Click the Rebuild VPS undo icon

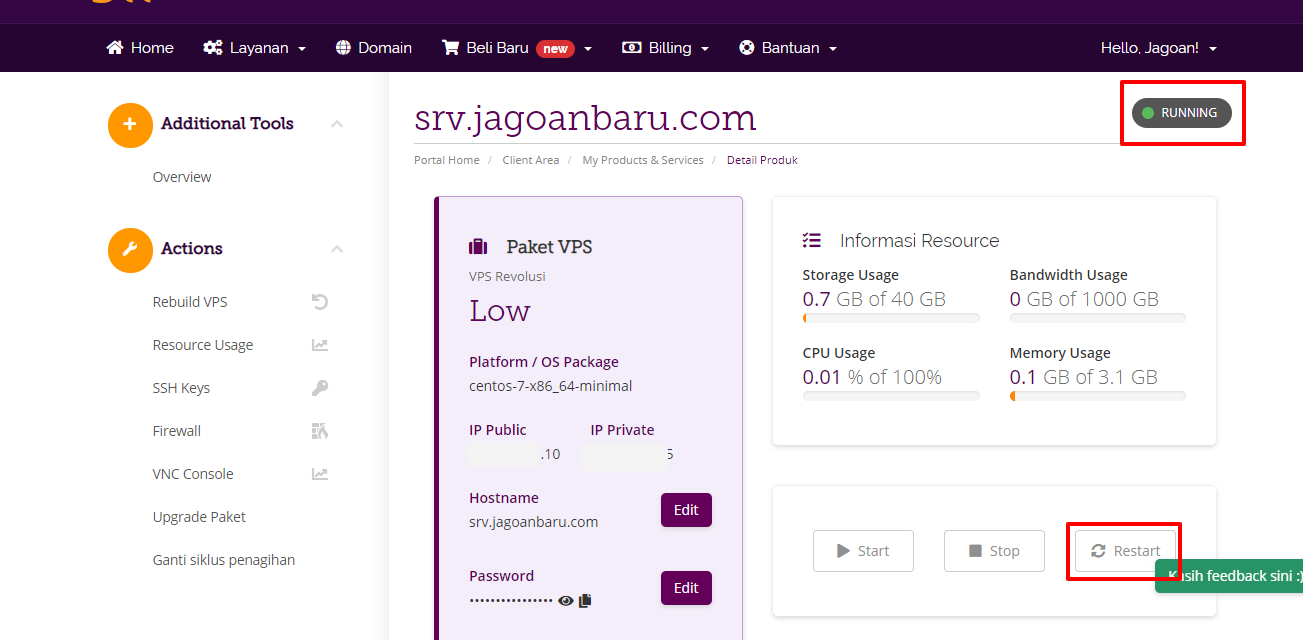[320, 302]
